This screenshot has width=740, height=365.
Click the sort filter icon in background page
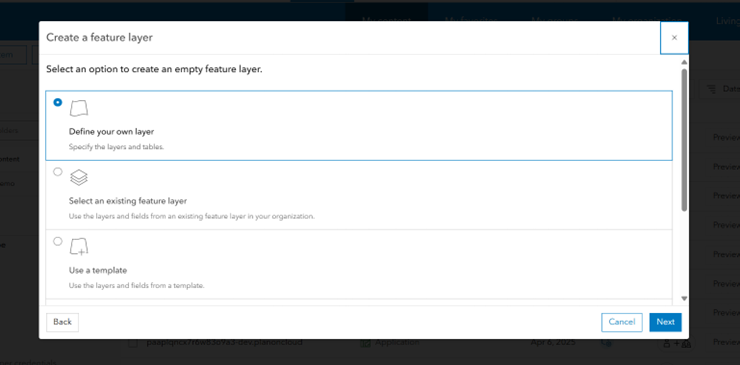coord(711,89)
